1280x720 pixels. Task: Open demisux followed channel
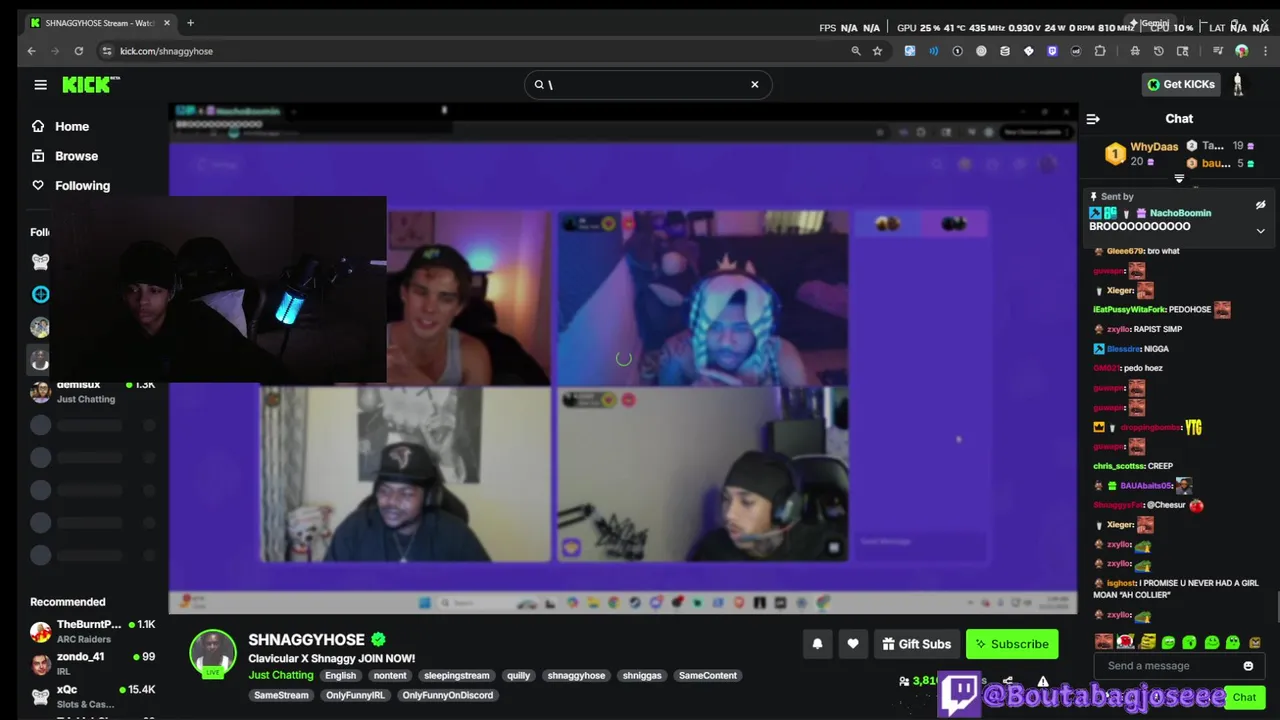pos(92,391)
